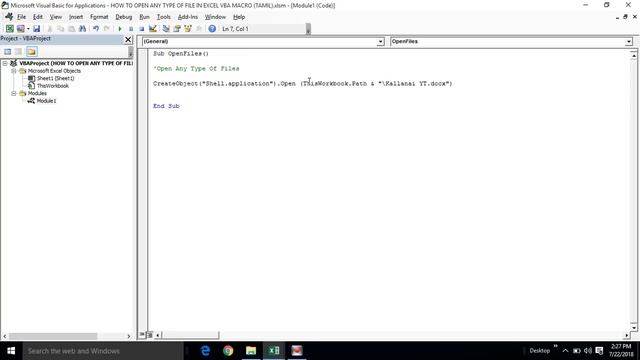
Task: Open the File menu
Action: tap(21, 17)
